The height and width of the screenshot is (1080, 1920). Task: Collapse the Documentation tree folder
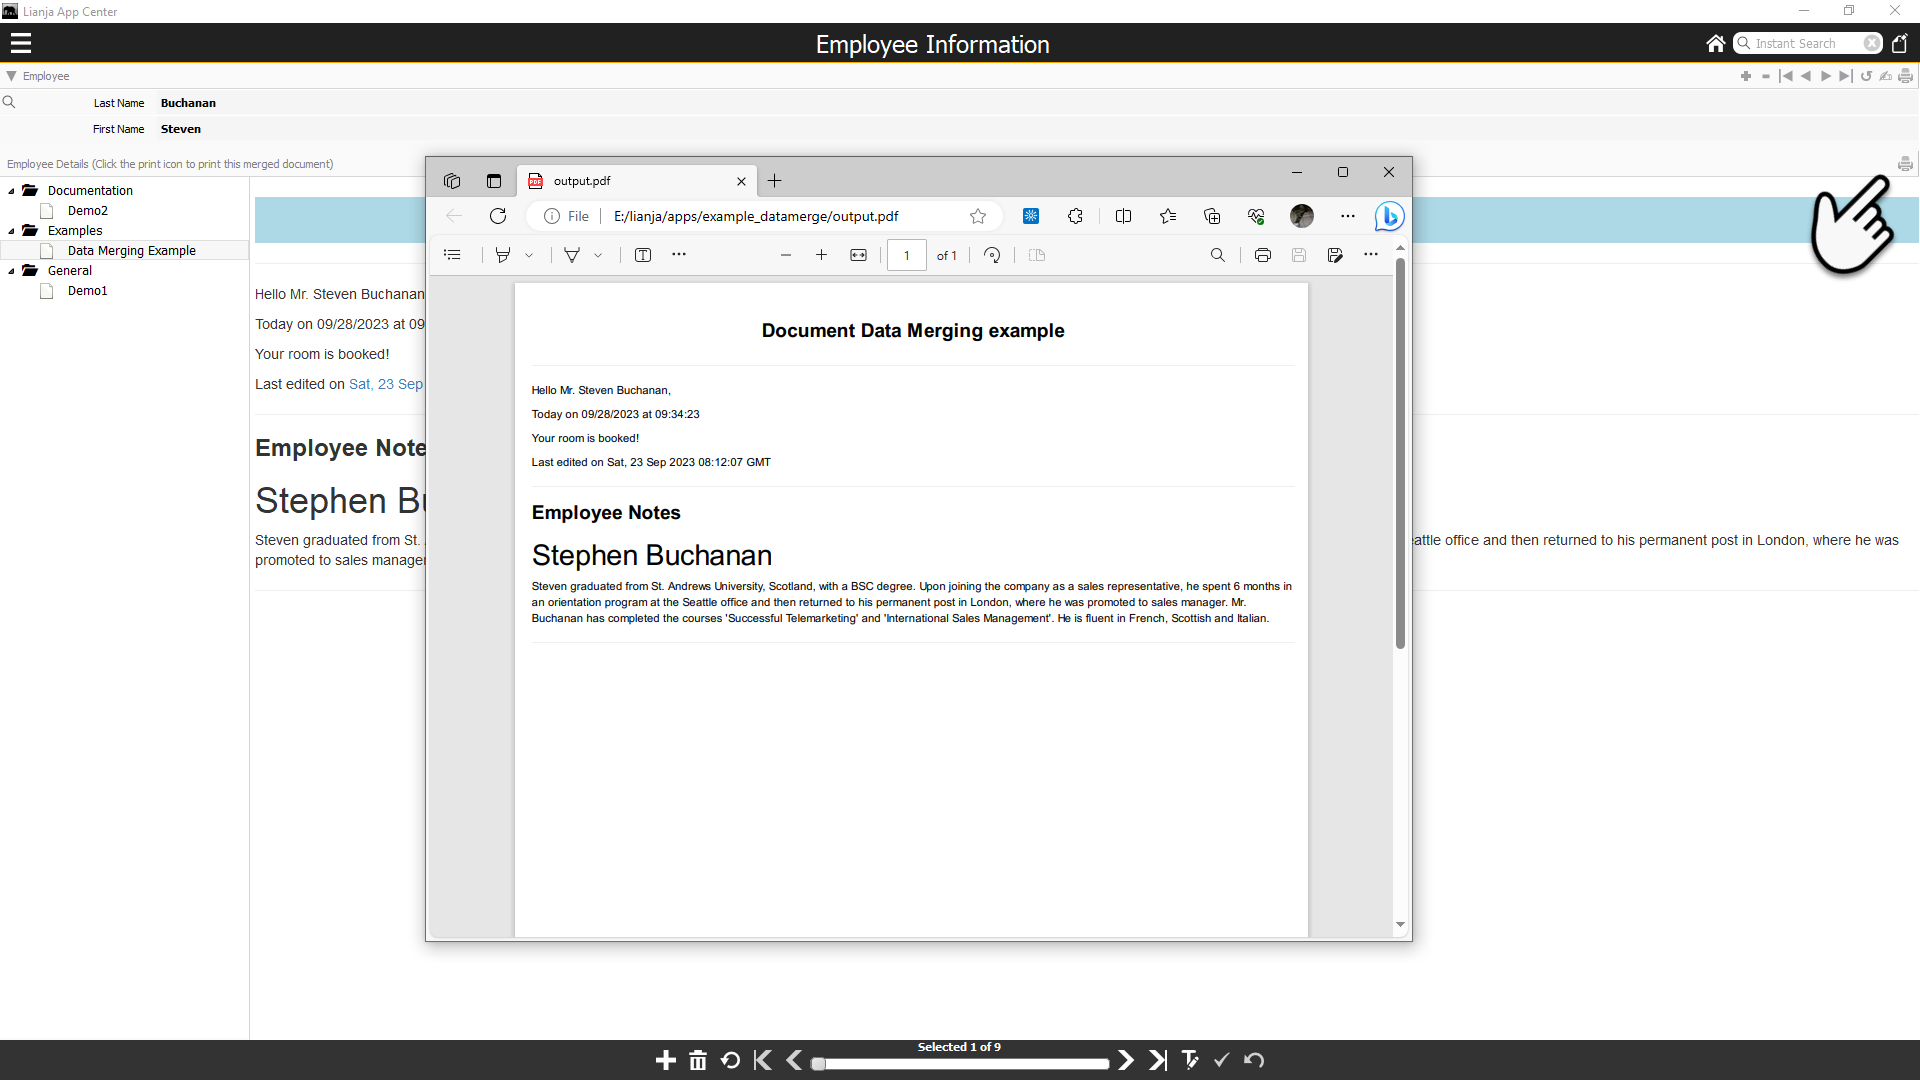tap(12, 191)
